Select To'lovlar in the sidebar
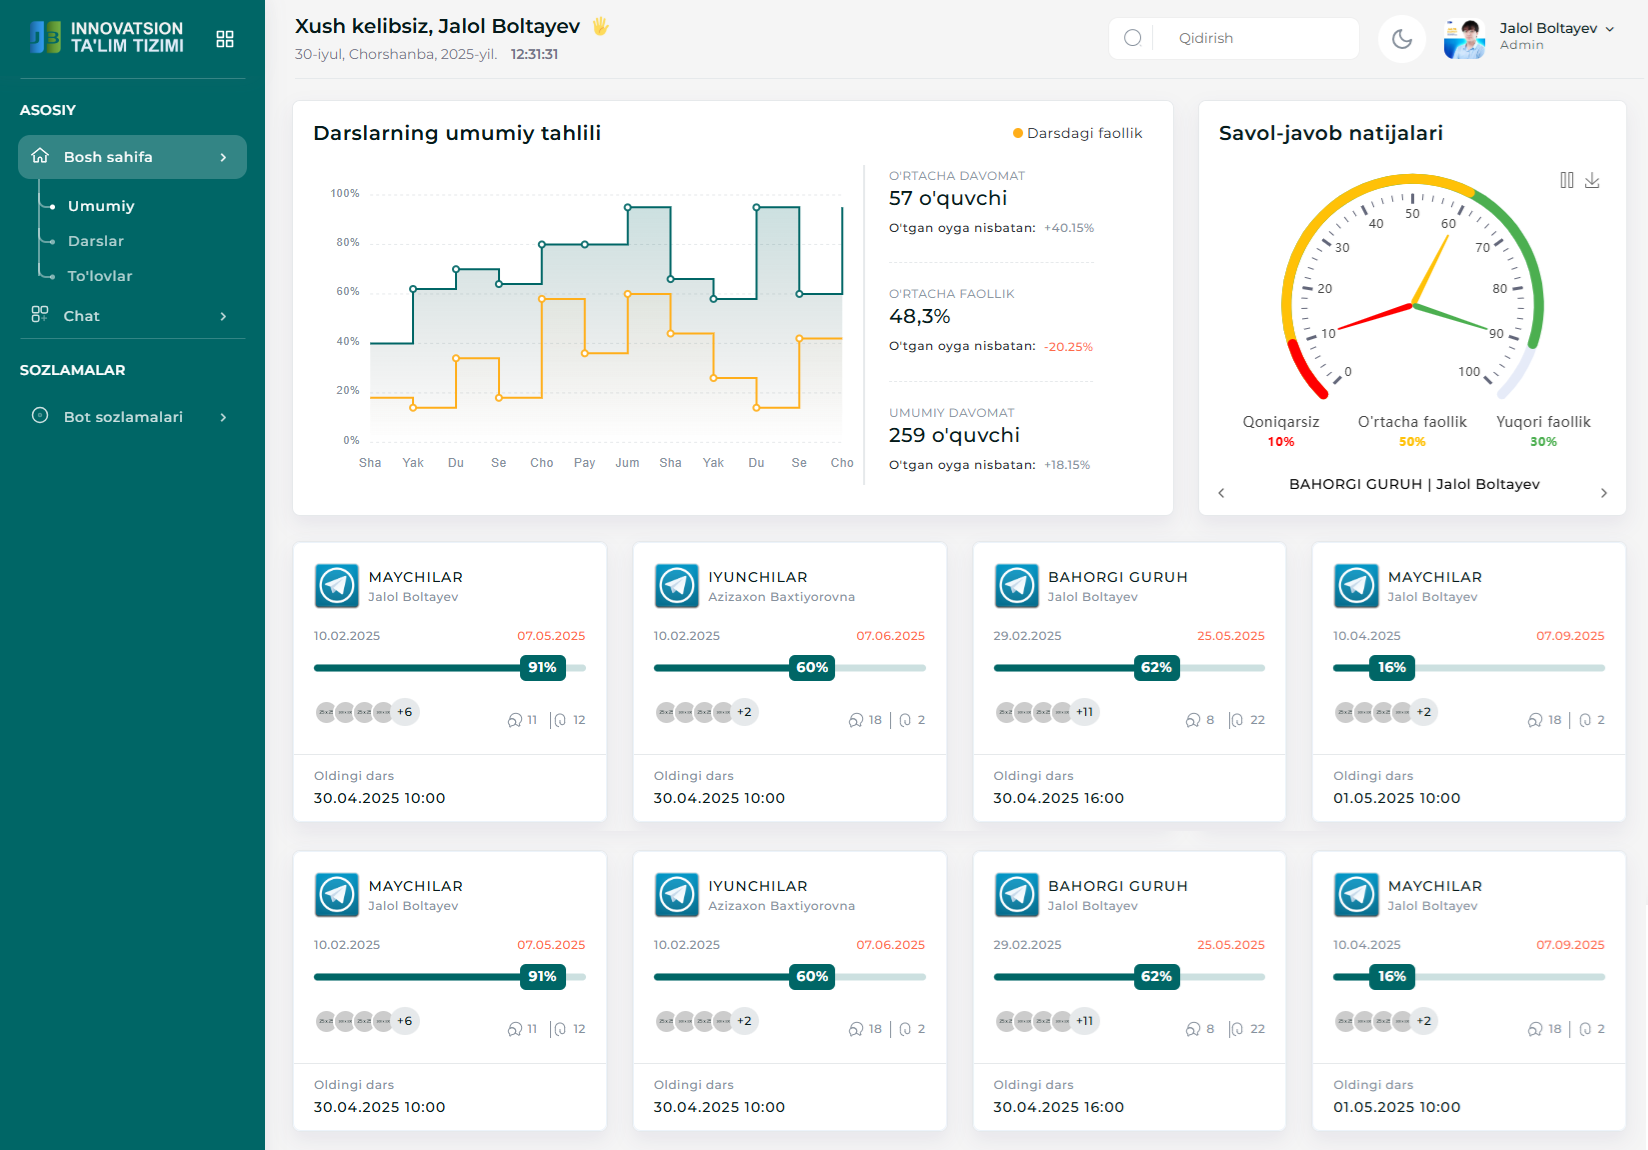Screen dimensions: 1648x1150 tap(100, 276)
